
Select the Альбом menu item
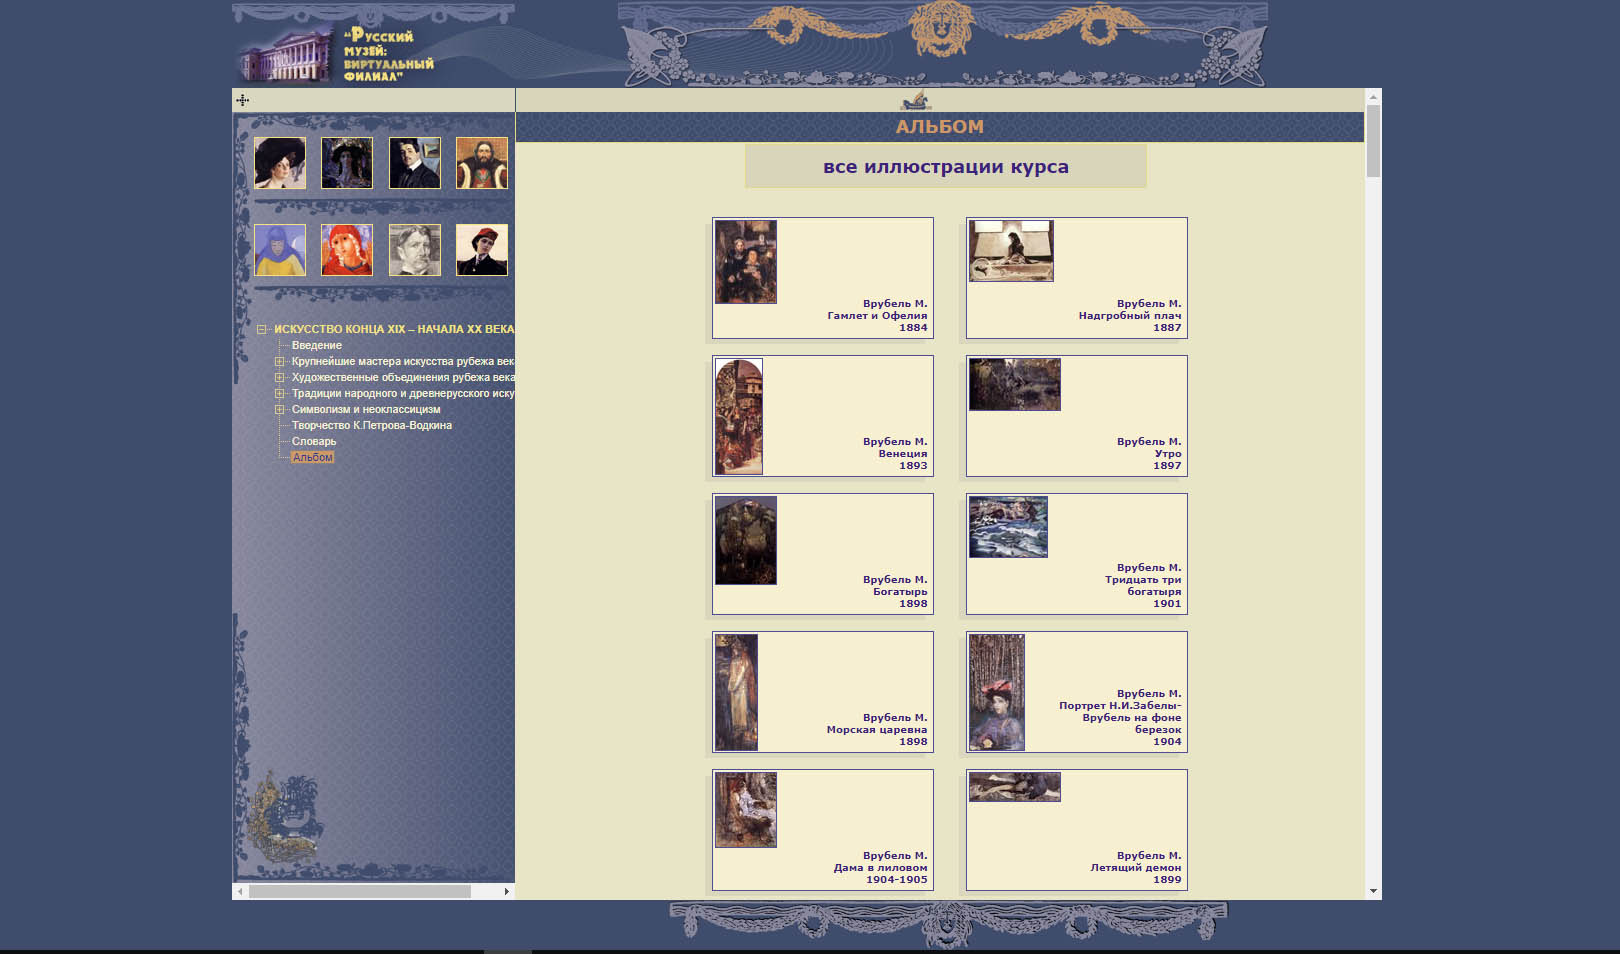(x=313, y=458)
